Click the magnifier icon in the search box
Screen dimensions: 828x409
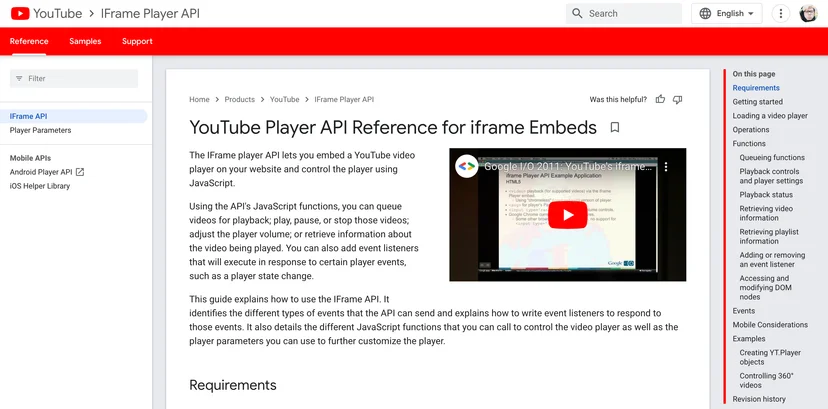click(x=577, y=13)
